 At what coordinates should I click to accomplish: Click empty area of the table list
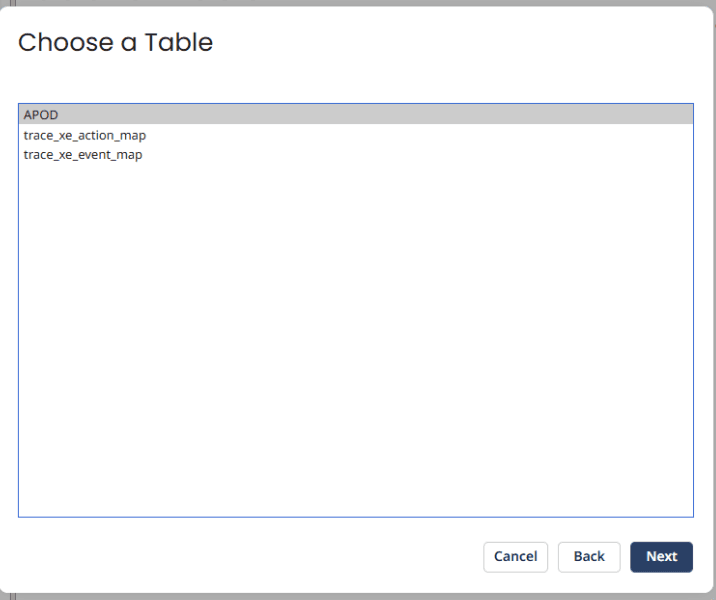355,340
